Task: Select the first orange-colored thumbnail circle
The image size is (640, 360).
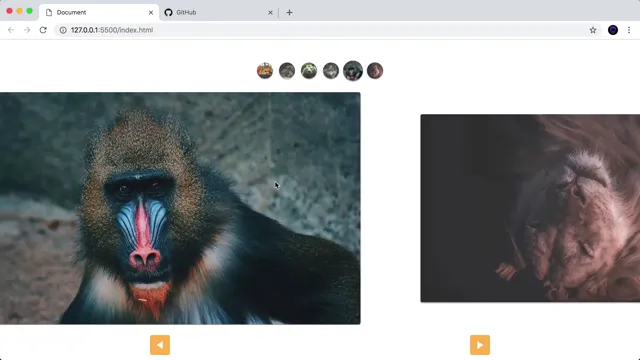Action: click(265, 71)
